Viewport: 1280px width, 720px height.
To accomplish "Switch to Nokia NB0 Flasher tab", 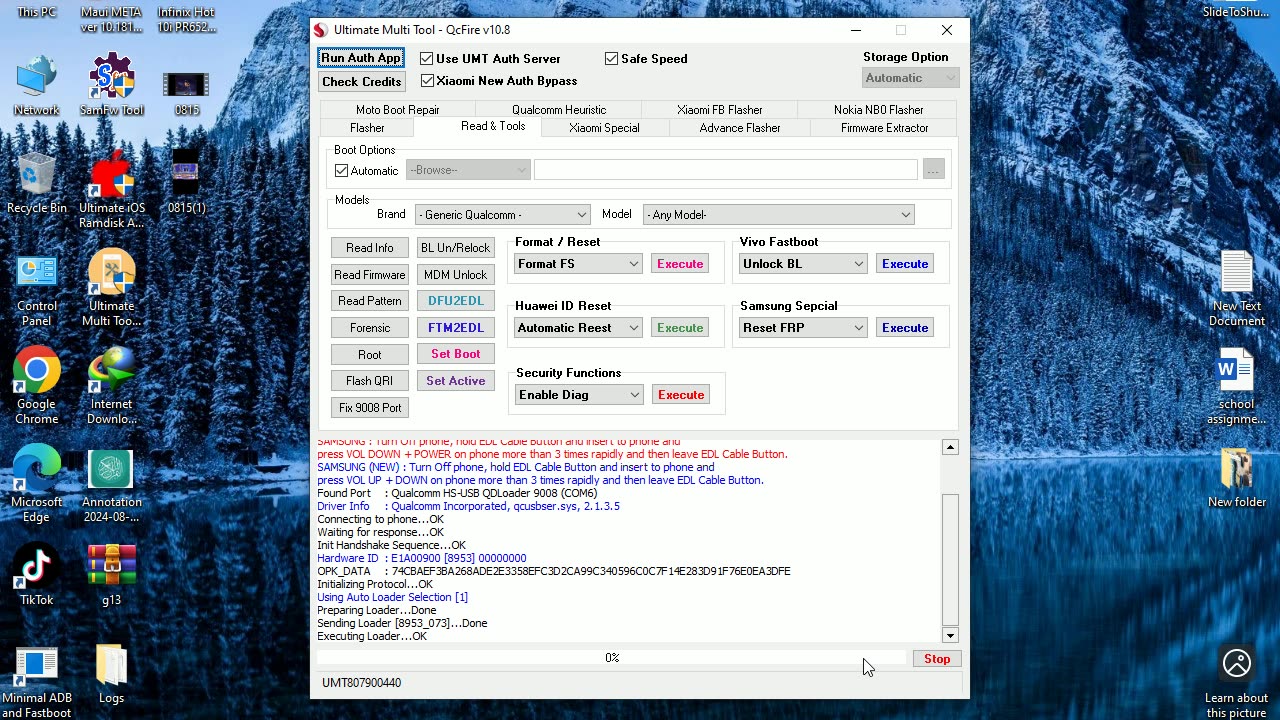I will coord(878,110).
